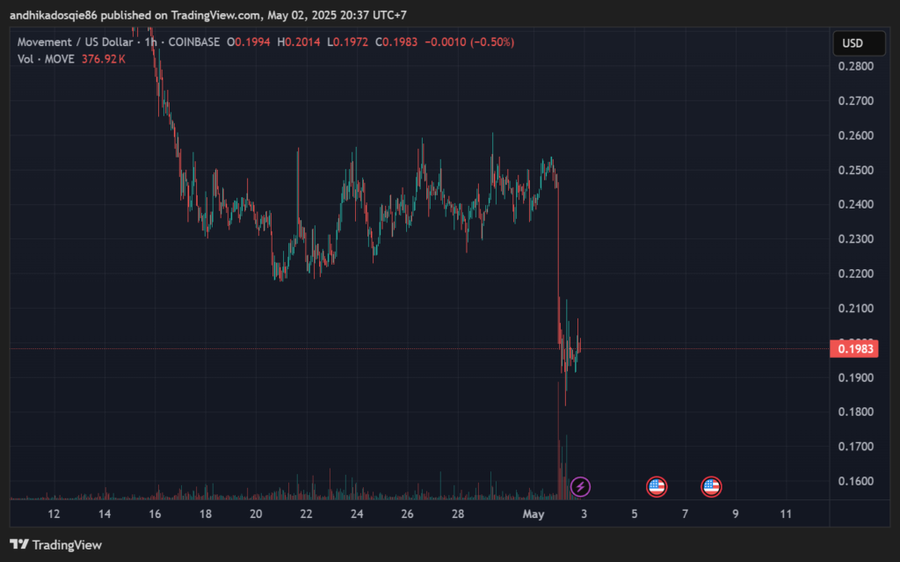Click the 0.1600 price axis label
Image resolution: width=900 pixels, height=562 pixels.
pyautogui.click(x=856, y=481)
